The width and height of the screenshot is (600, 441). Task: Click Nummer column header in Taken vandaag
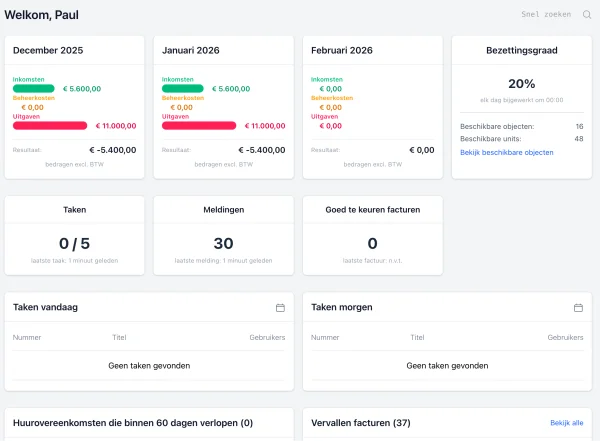[x=27, y=337]
